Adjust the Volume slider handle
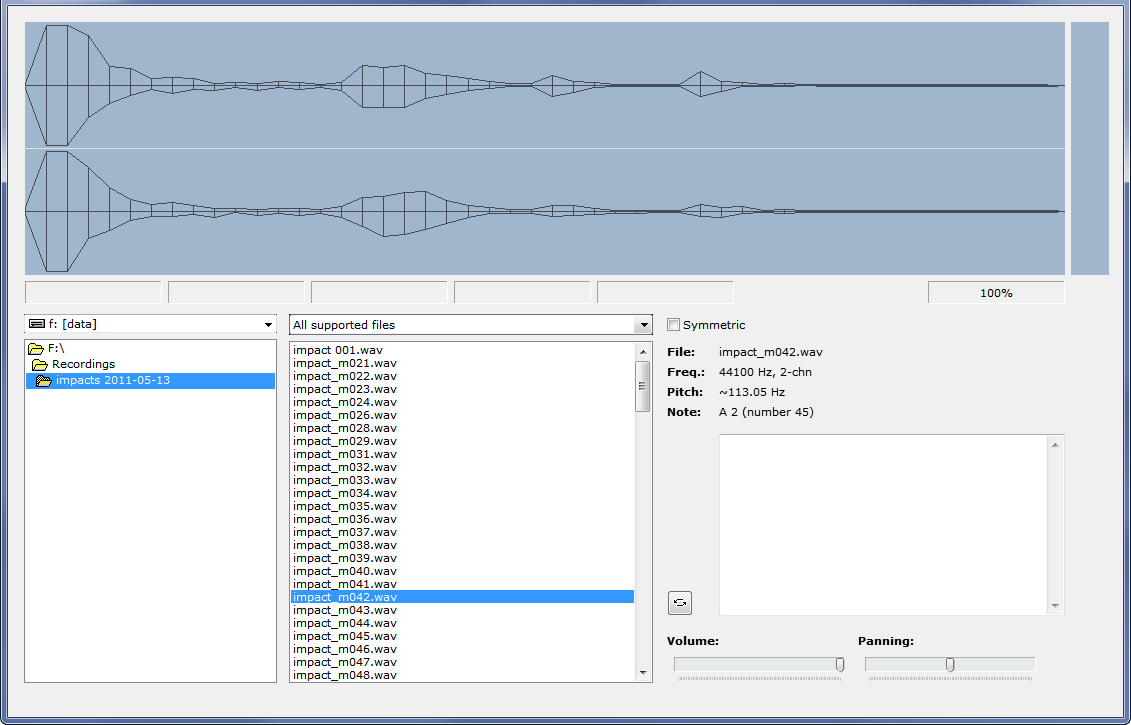The image size is (1131, 725). coord(840,665)
